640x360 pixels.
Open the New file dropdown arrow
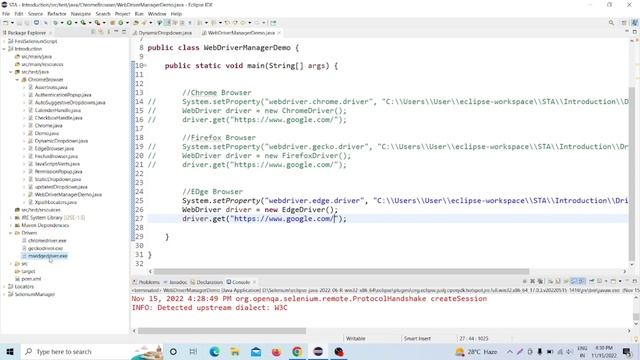pyautogui.click(x=12, y=23)
